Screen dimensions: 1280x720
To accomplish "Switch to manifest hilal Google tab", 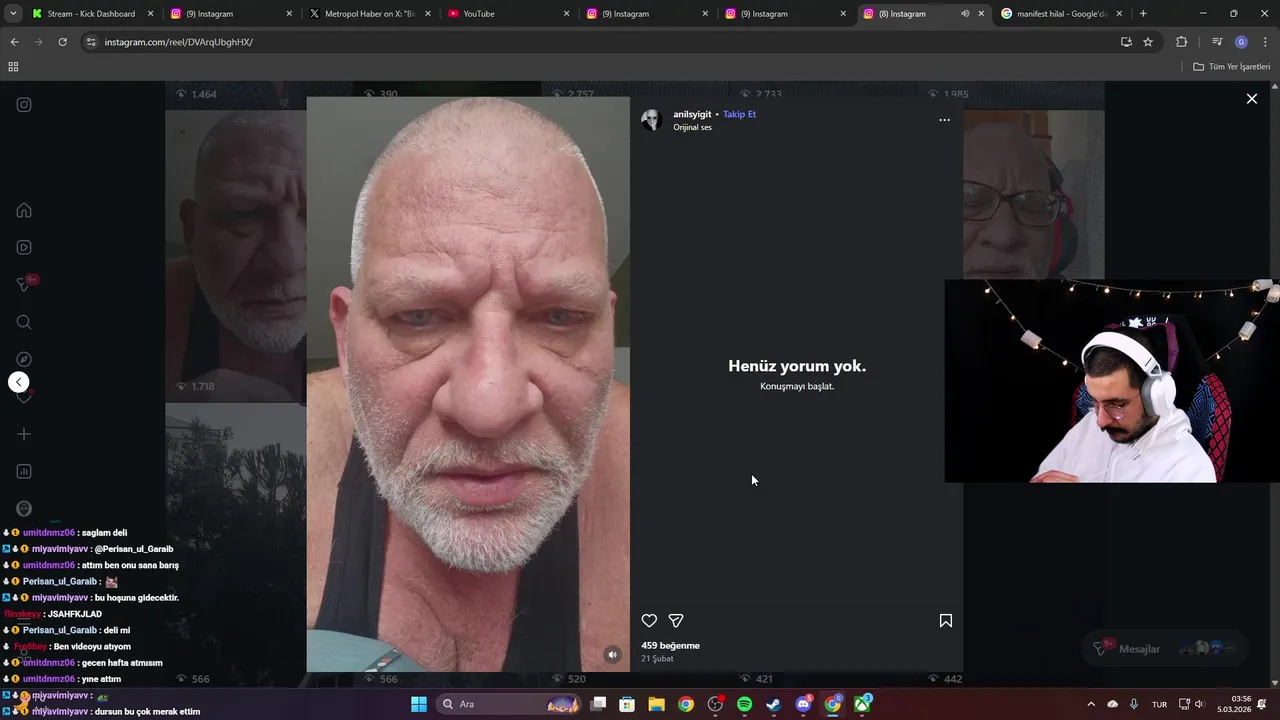I will (1061, 14).
